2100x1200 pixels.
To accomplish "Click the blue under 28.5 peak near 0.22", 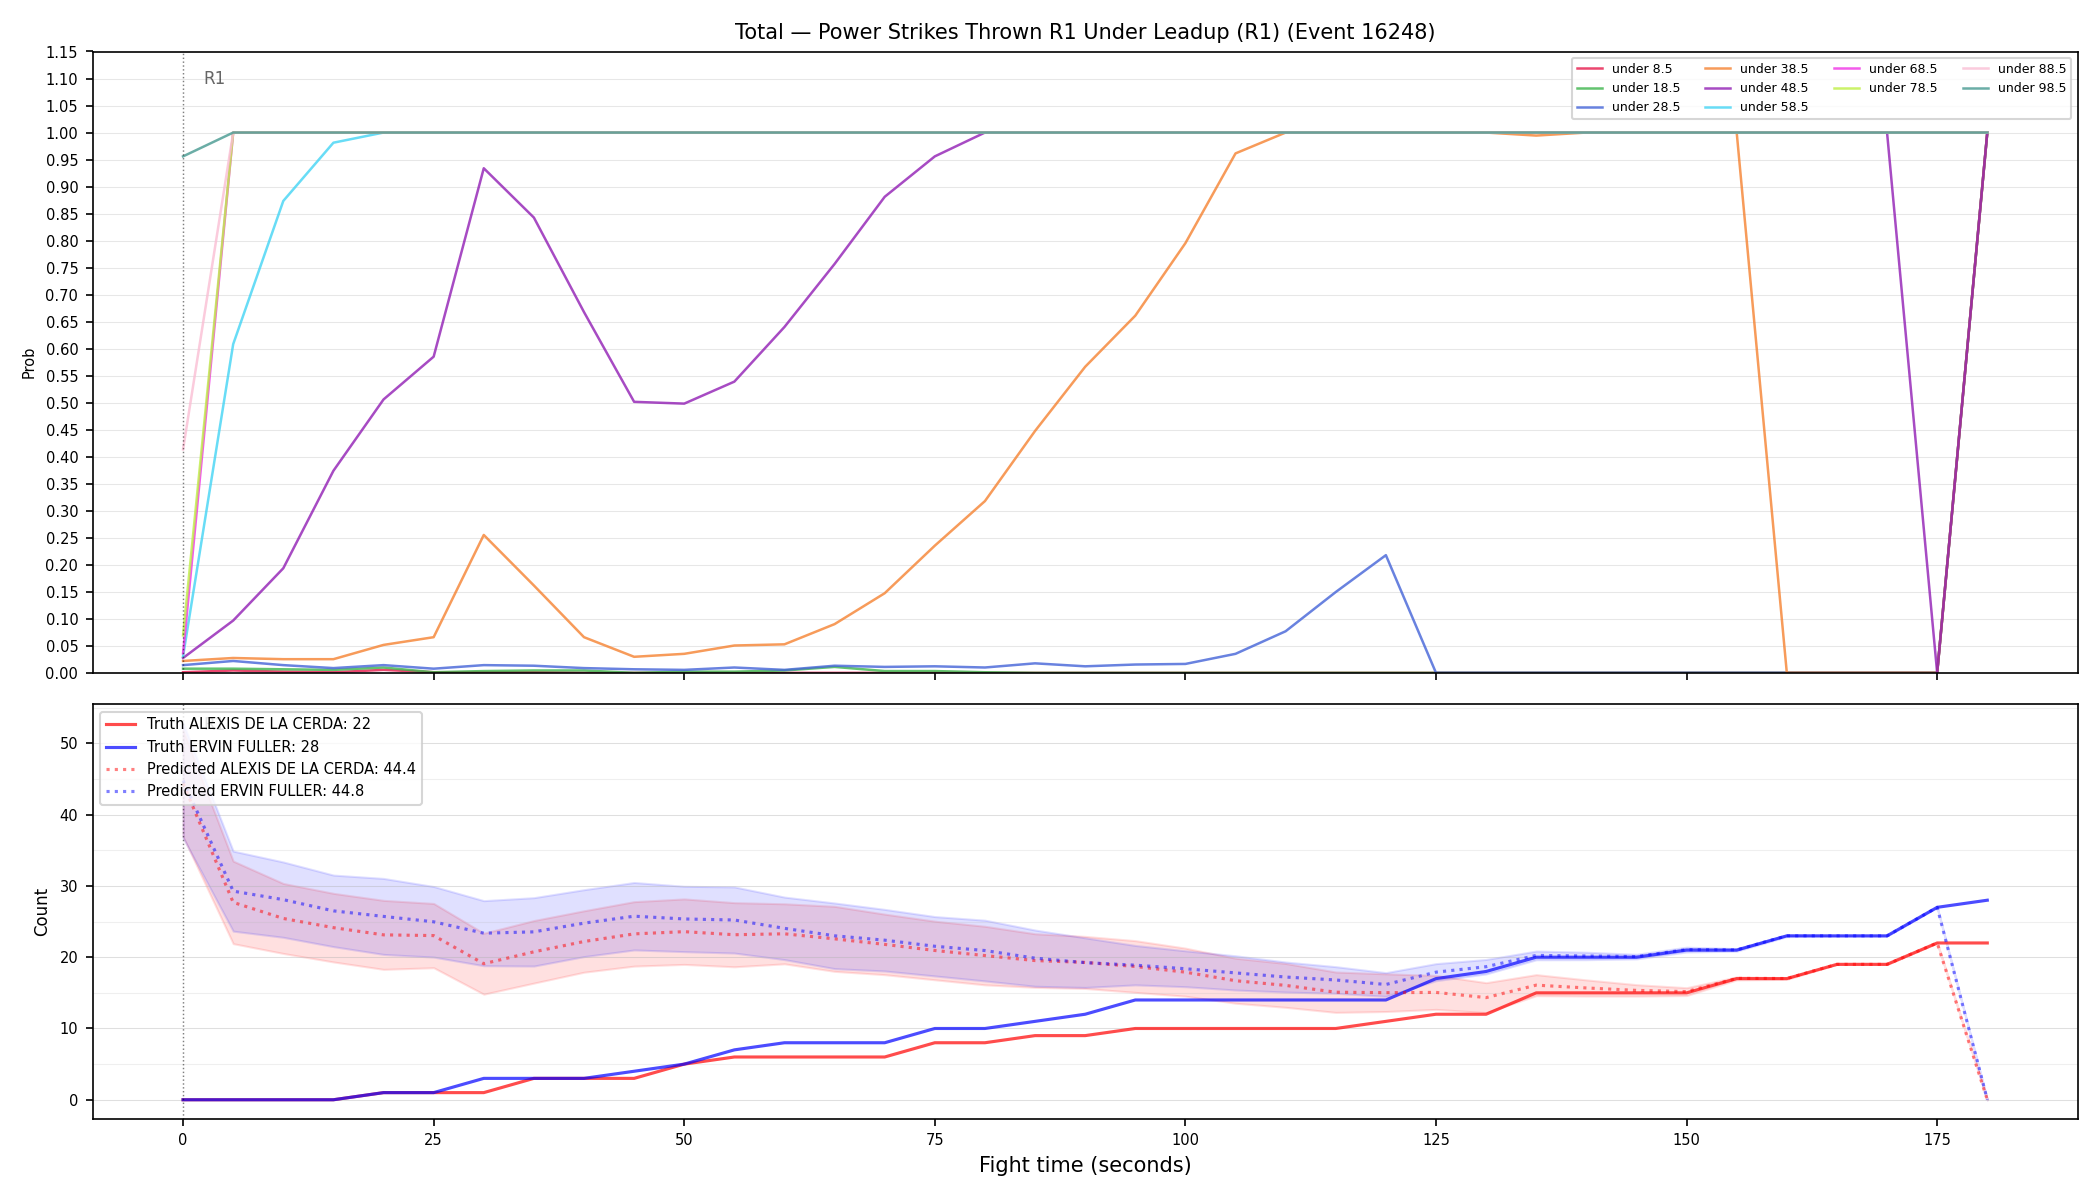I will point(1385,555).
